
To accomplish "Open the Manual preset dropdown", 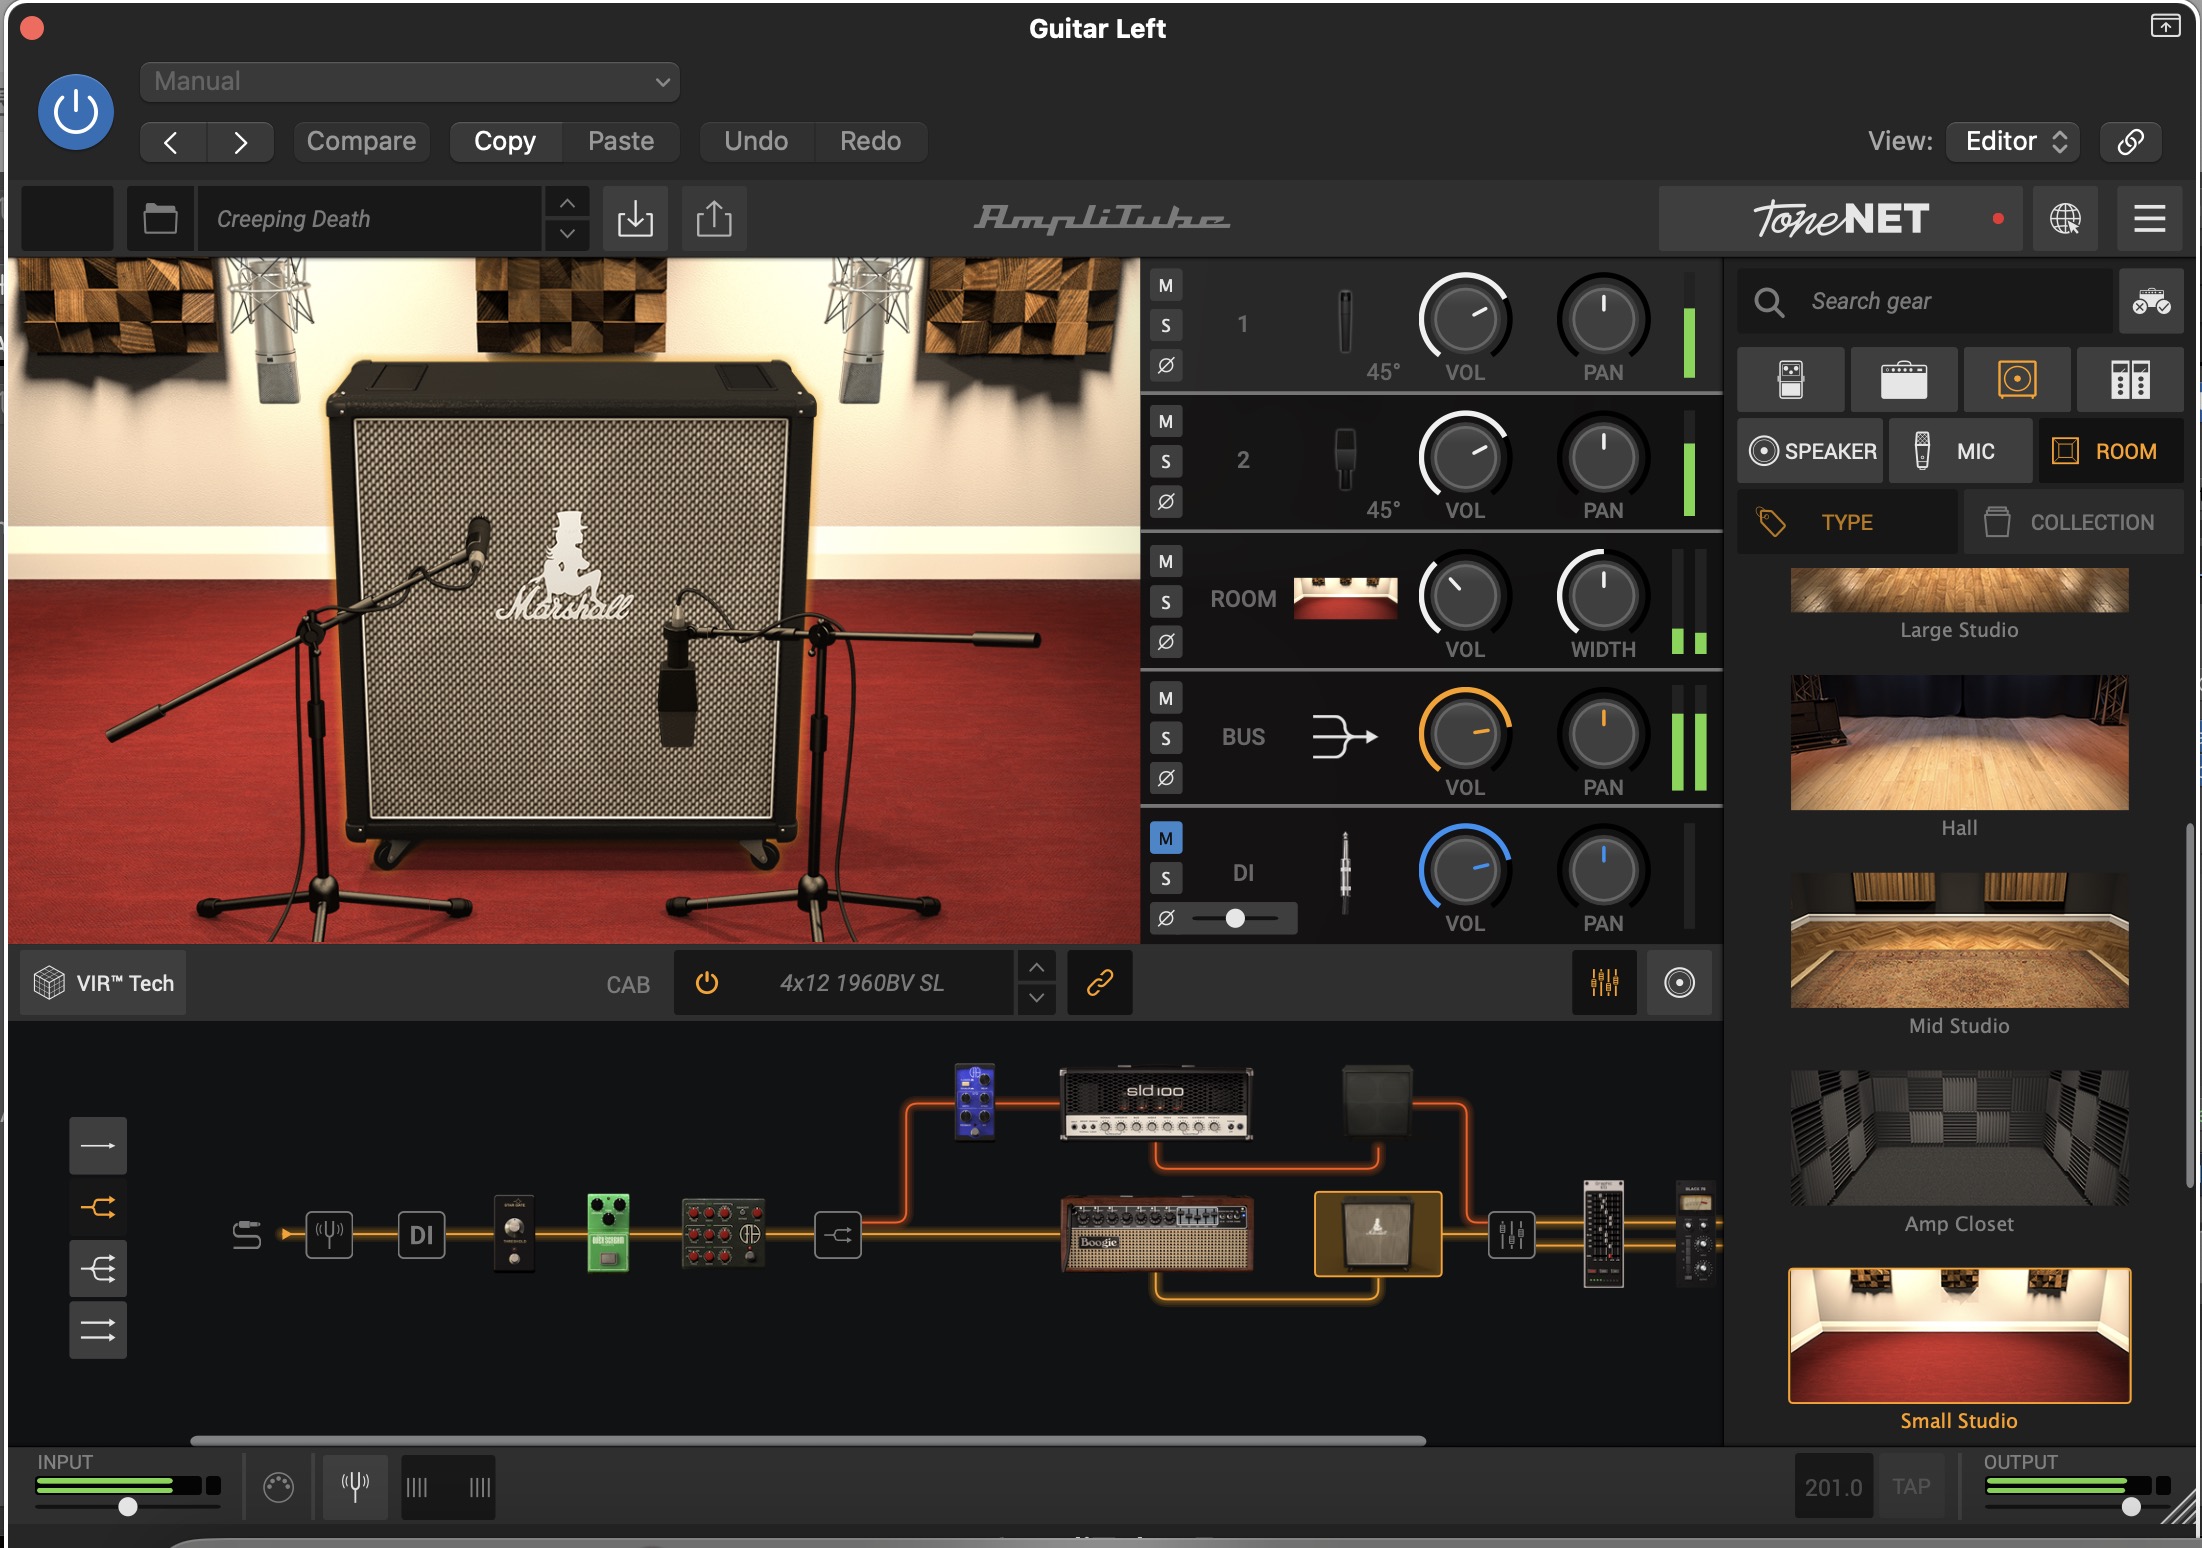I will tap(410, 81).
